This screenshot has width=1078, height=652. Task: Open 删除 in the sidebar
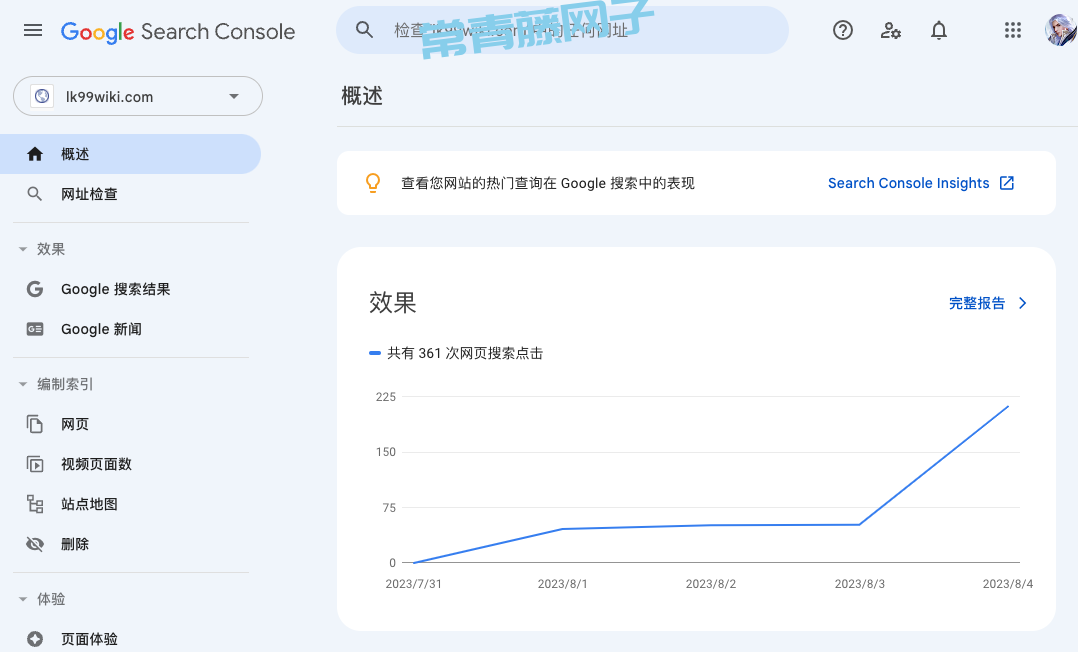[x=131, y=544]
